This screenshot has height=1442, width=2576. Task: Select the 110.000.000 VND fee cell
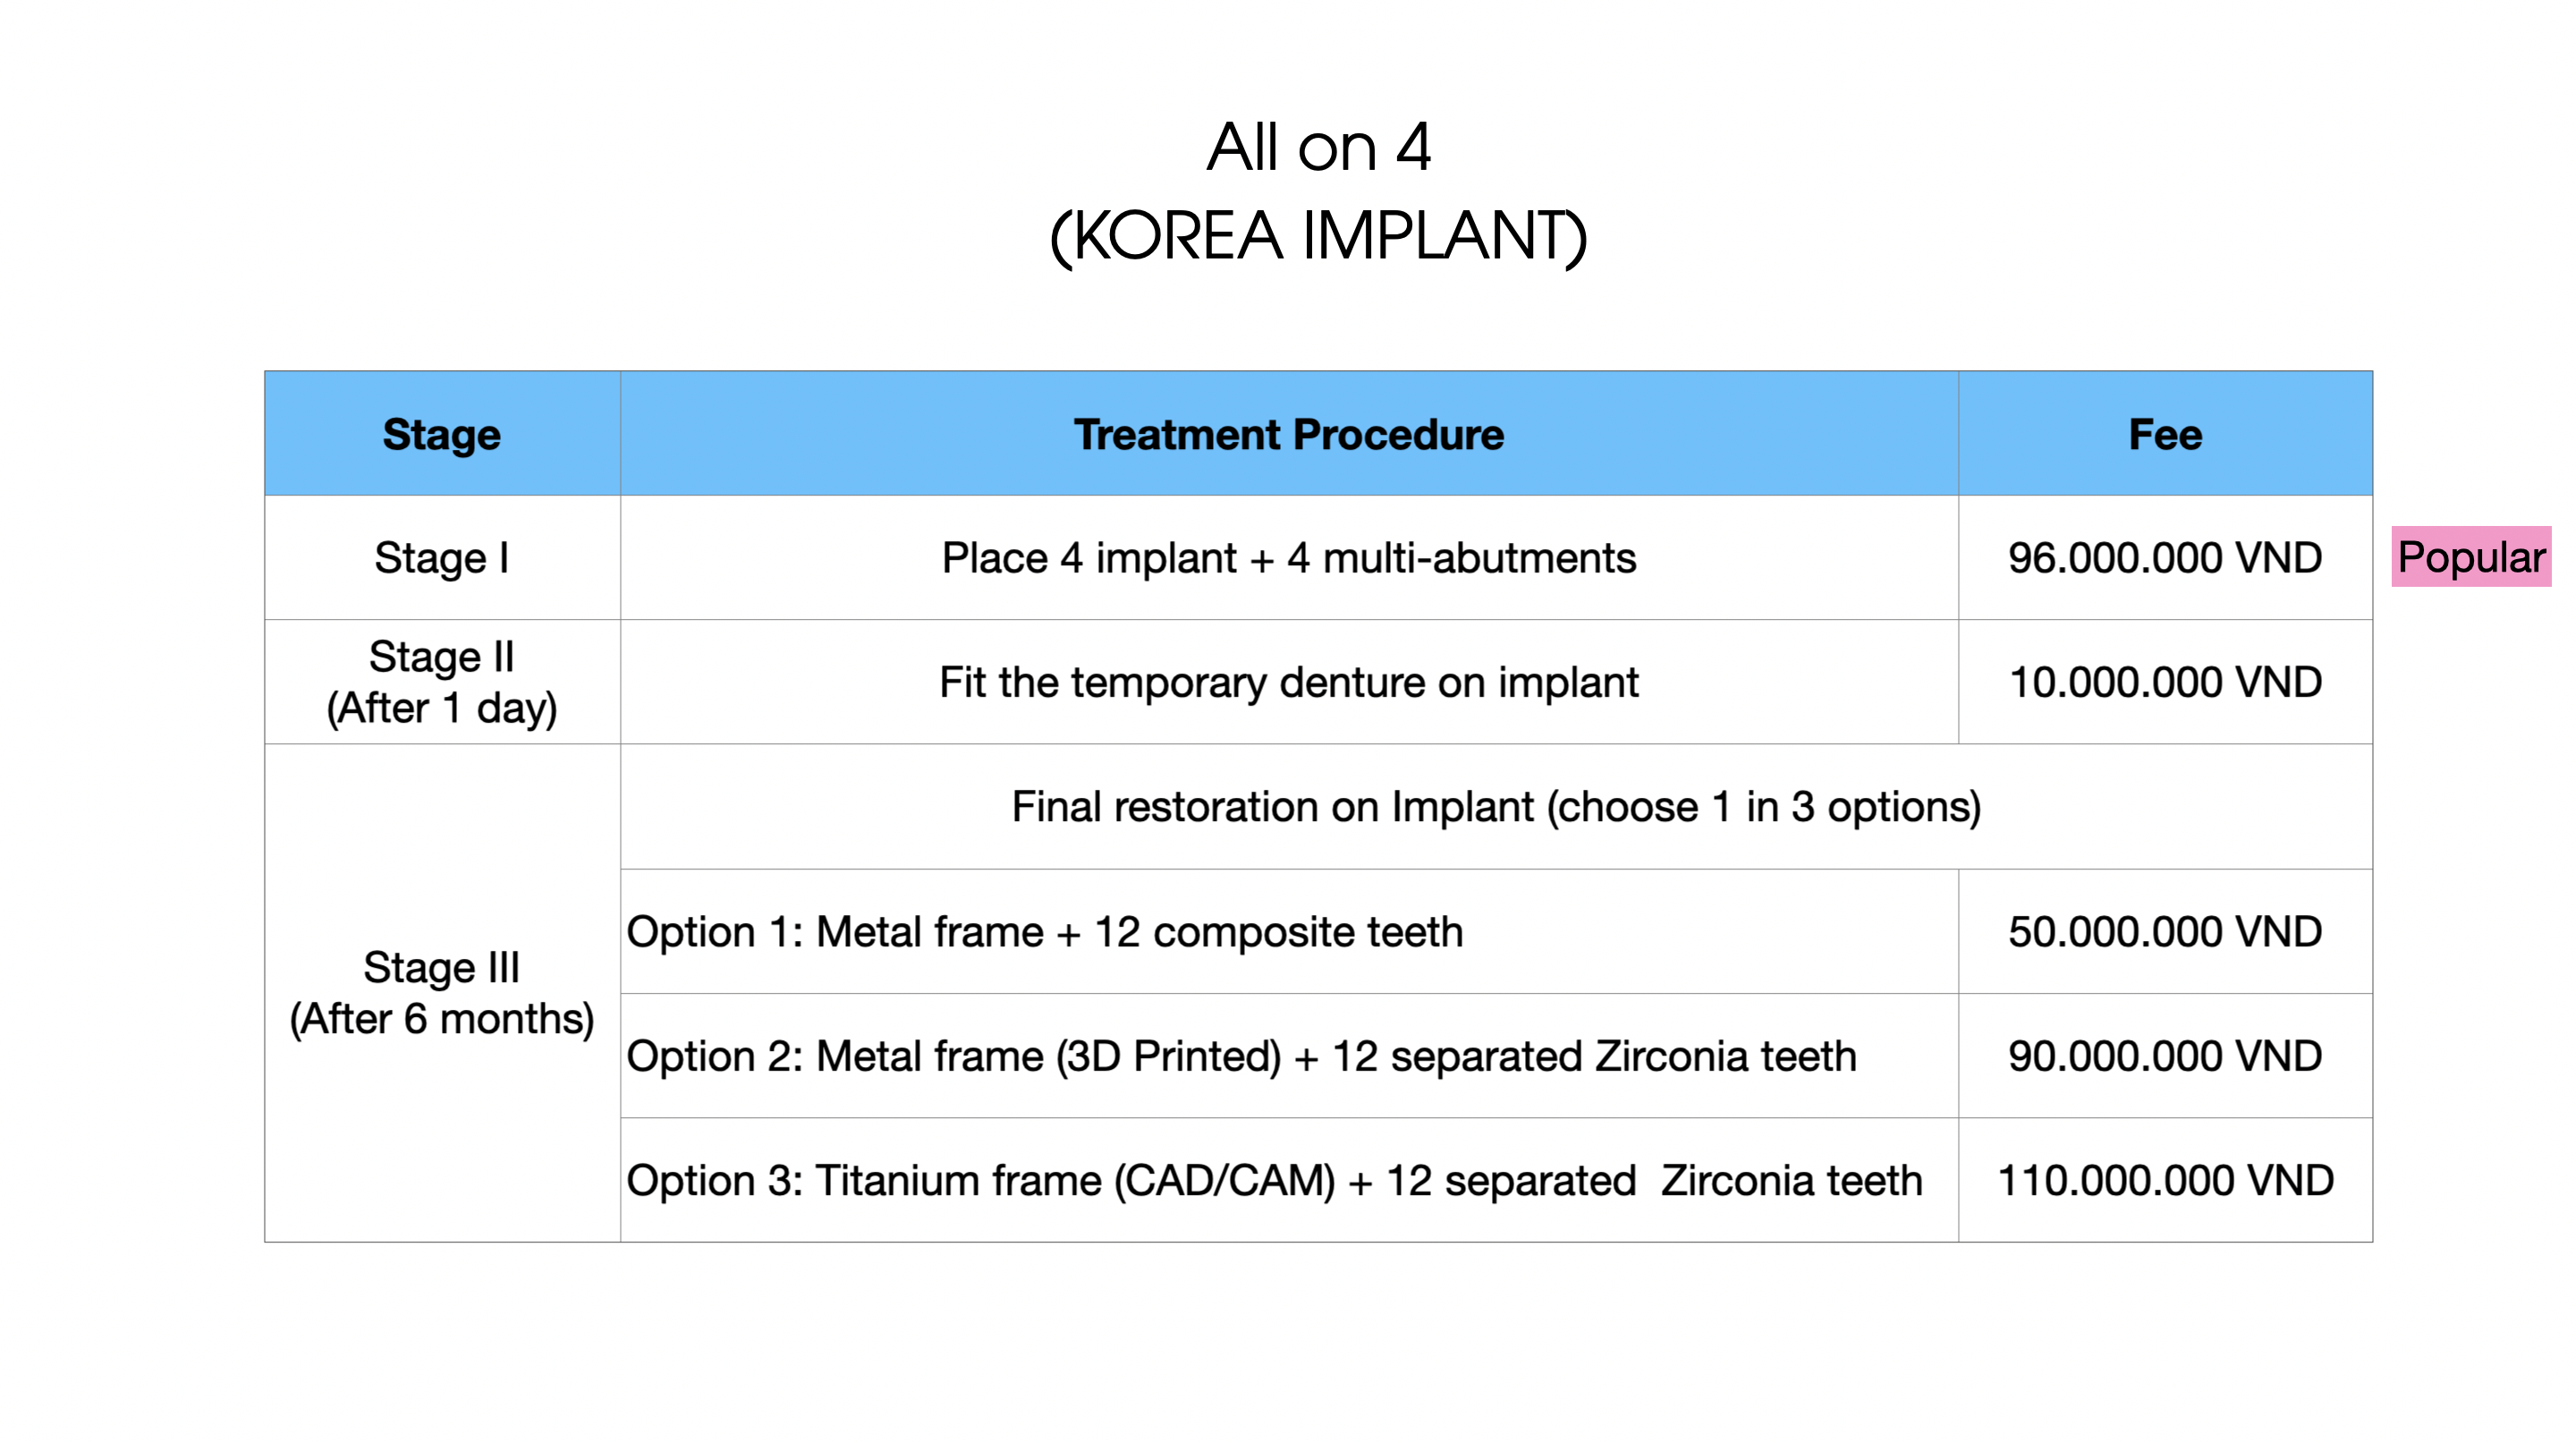[x=2164, y=1181]
